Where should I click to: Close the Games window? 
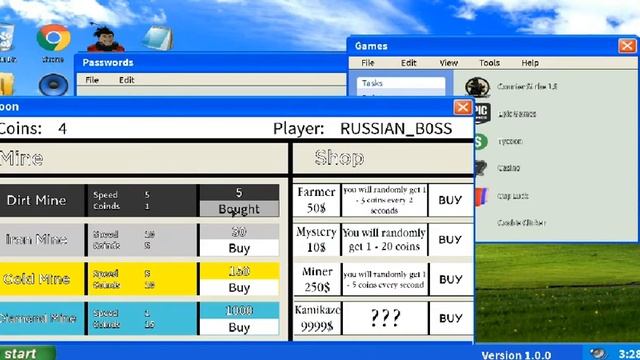(627, 46)
